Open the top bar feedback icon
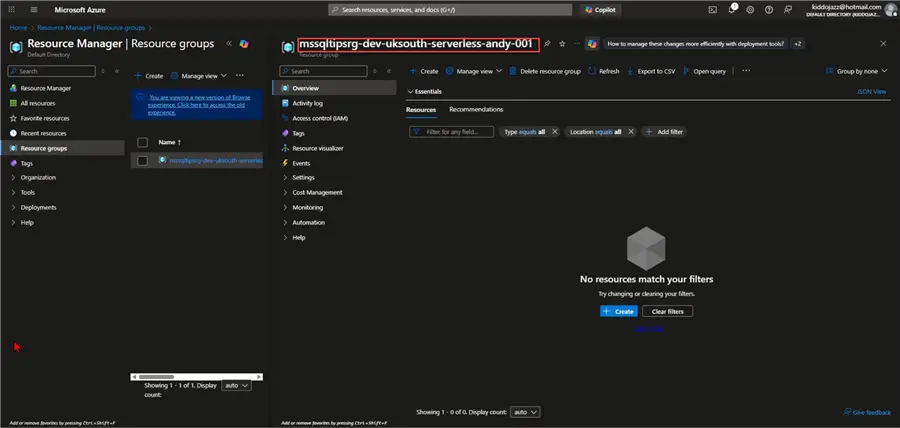This screenshot has width=900, height=428. pos(788,10)
